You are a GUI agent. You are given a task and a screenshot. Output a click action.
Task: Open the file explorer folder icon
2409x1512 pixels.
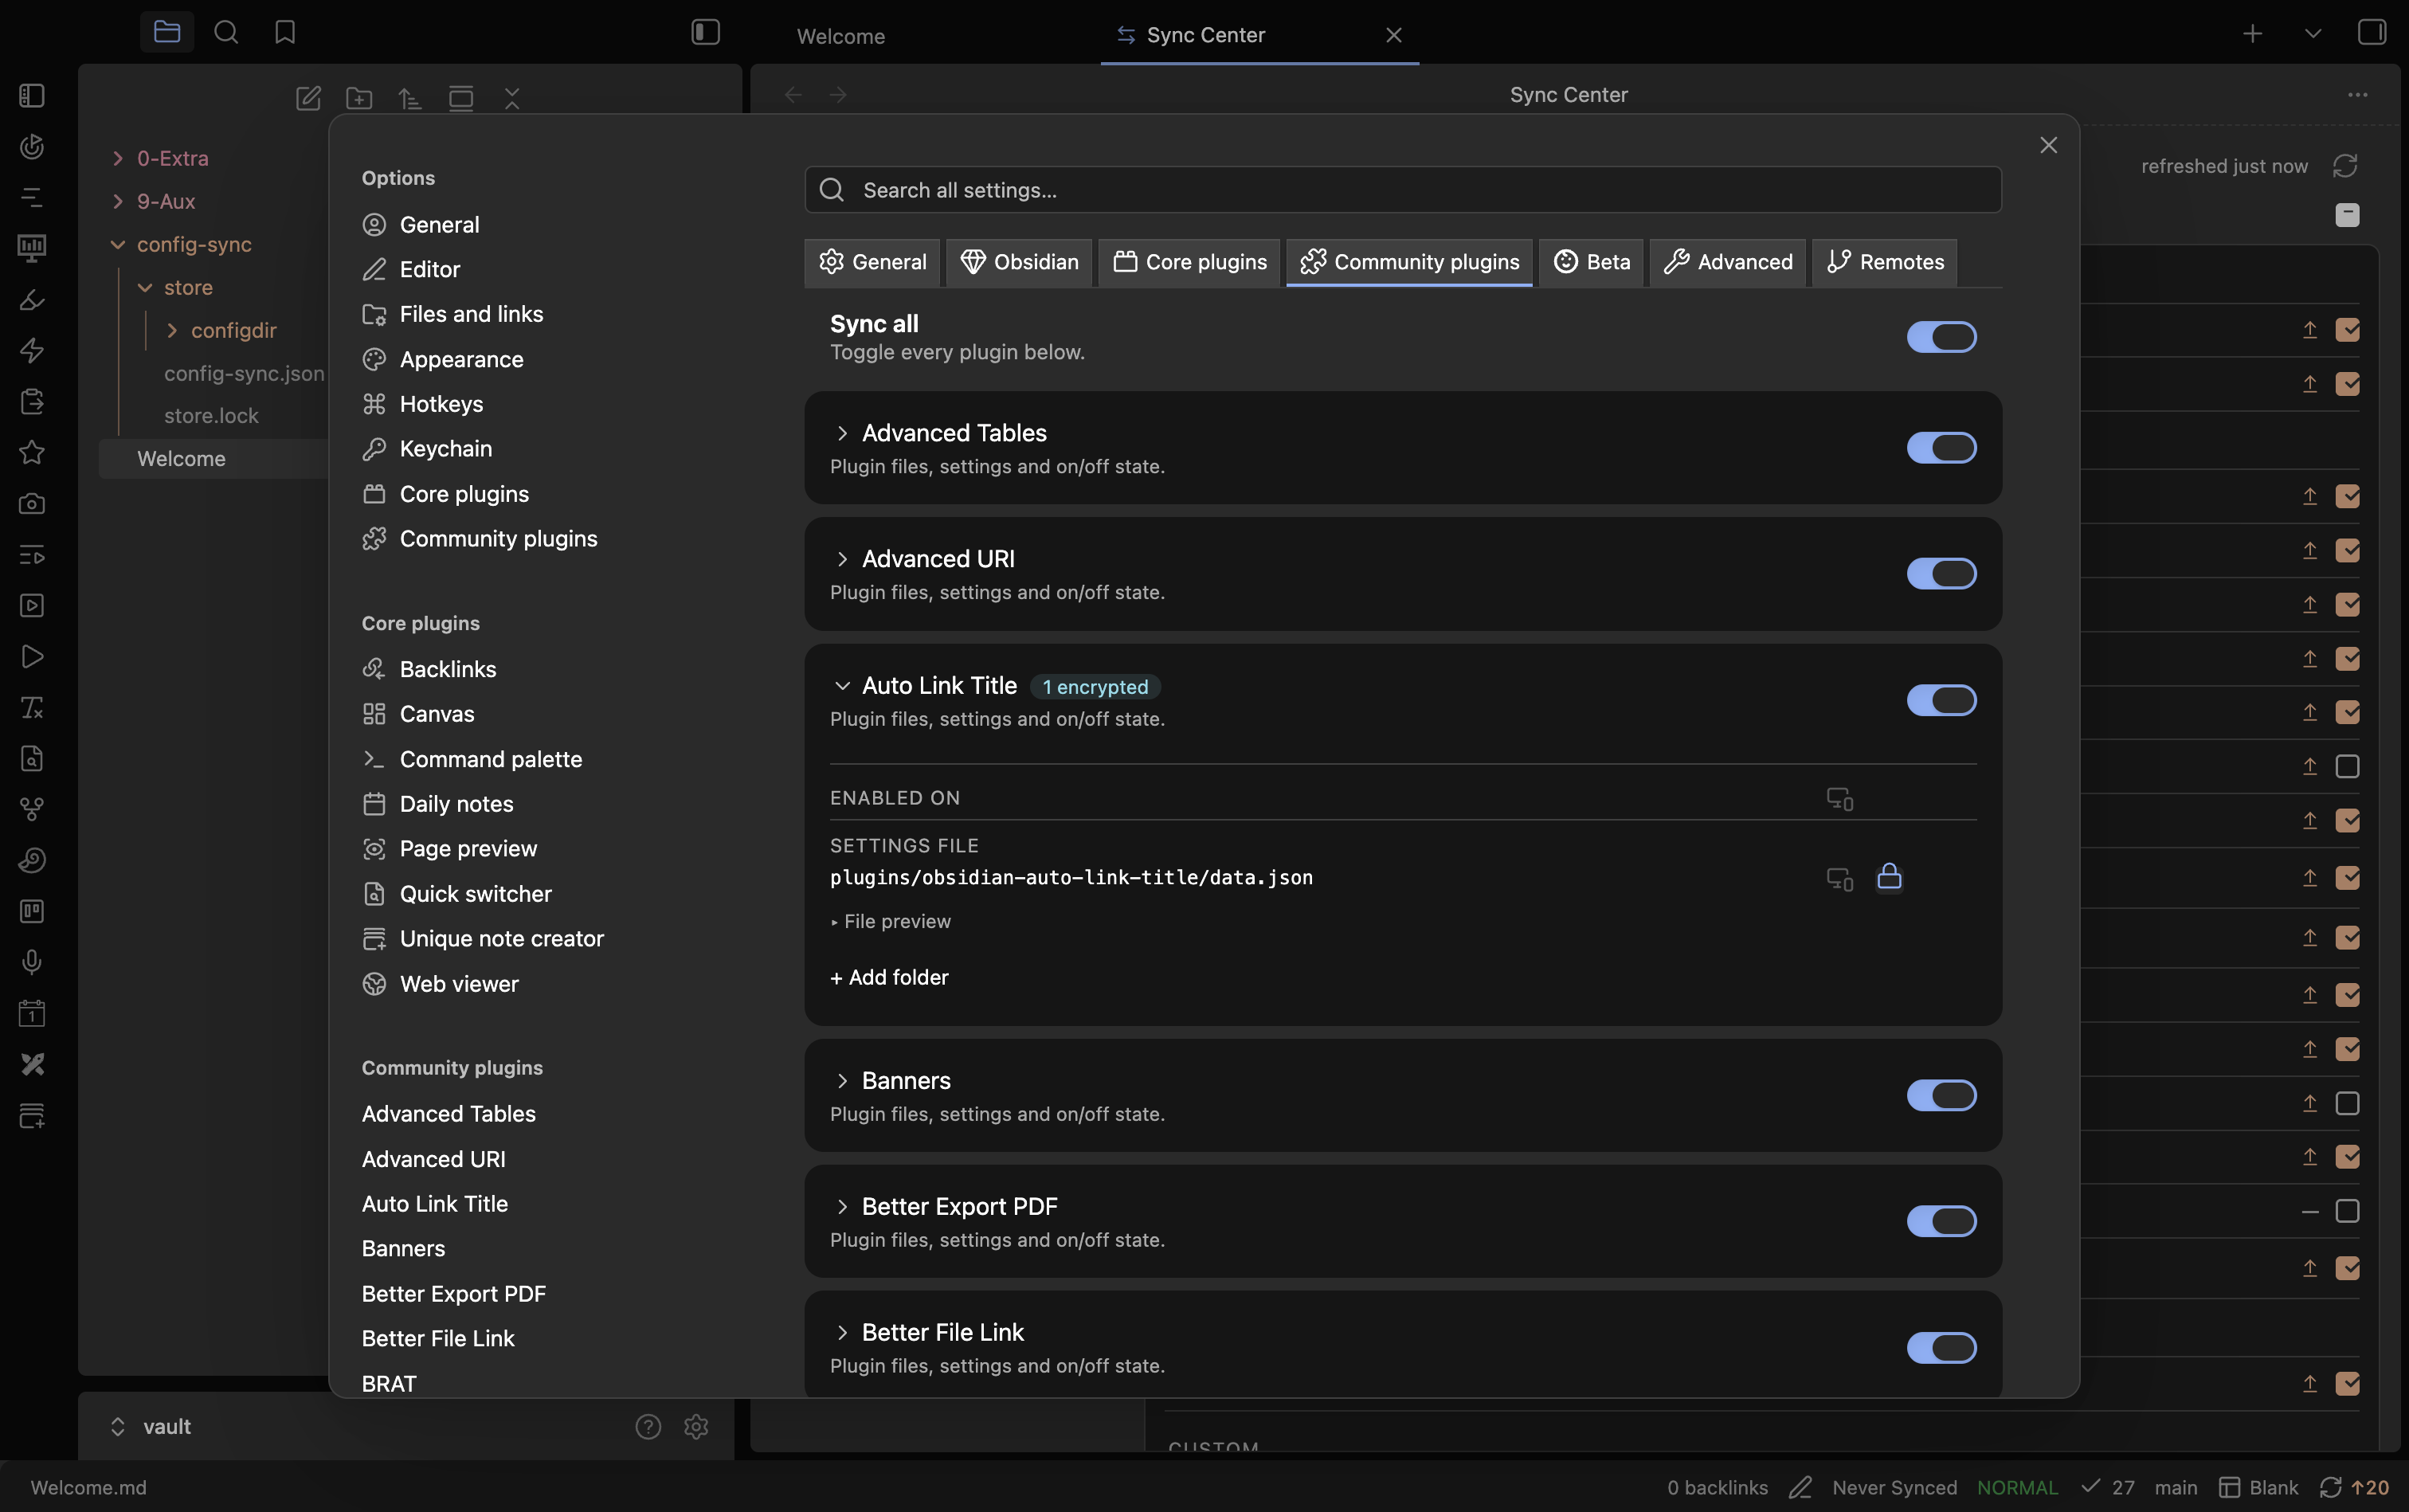[x=166, y=32]
